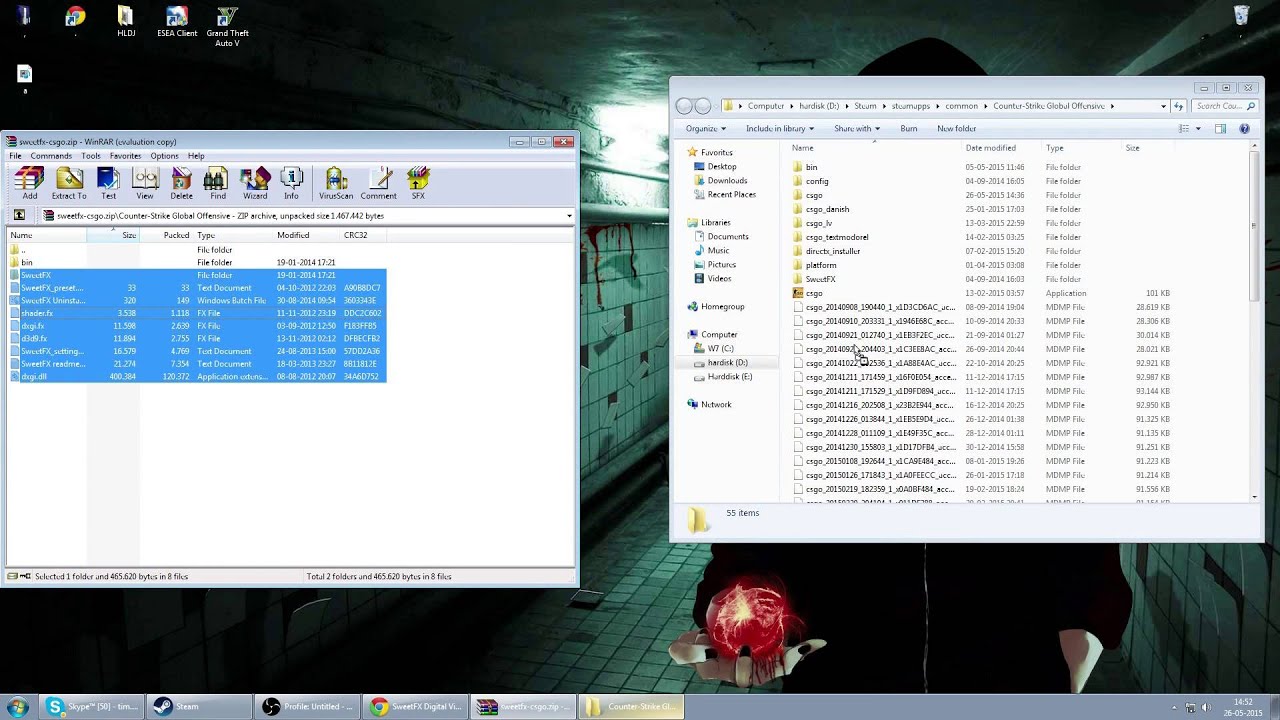
Task: Click the SFX icon in WinRAR toolbar
Action: click(x=418, y=183)
